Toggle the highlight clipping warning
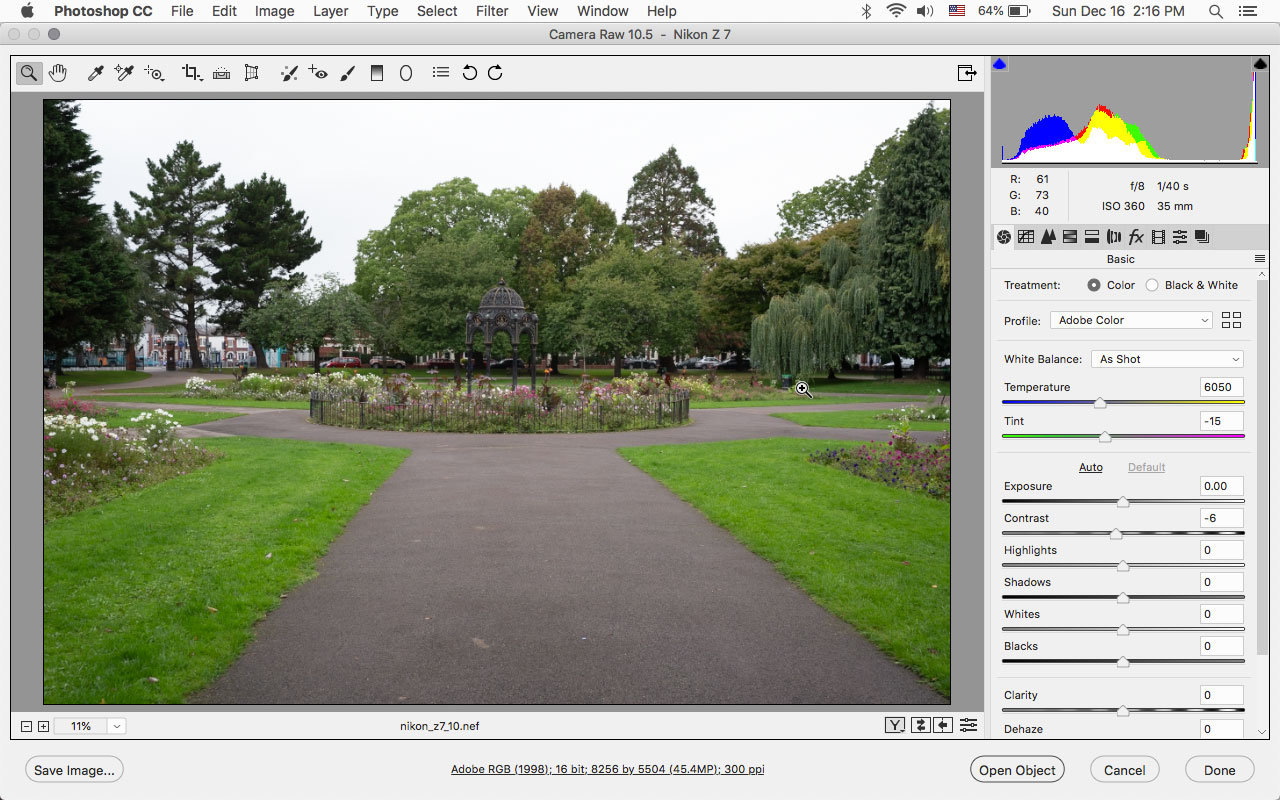Image resolution: width=1280 pixels, height=800 pixels. coord(1260,64)
